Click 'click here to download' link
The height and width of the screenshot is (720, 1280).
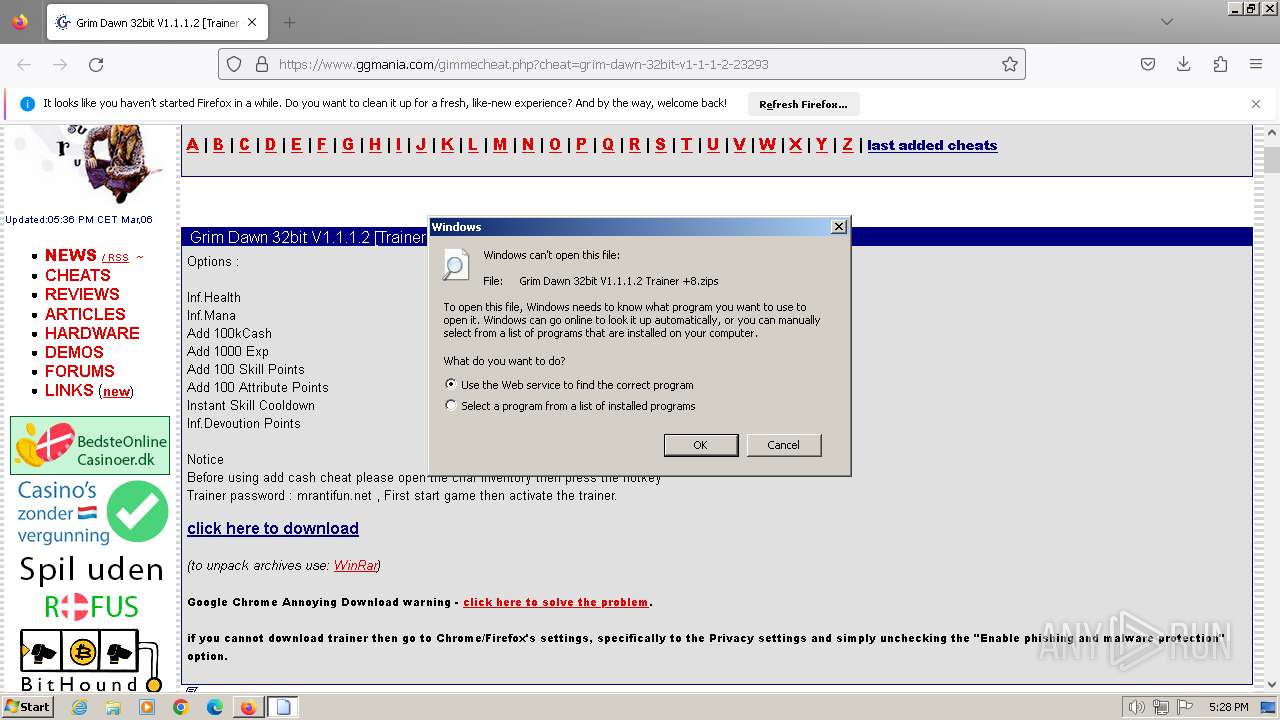coord(273,528)
